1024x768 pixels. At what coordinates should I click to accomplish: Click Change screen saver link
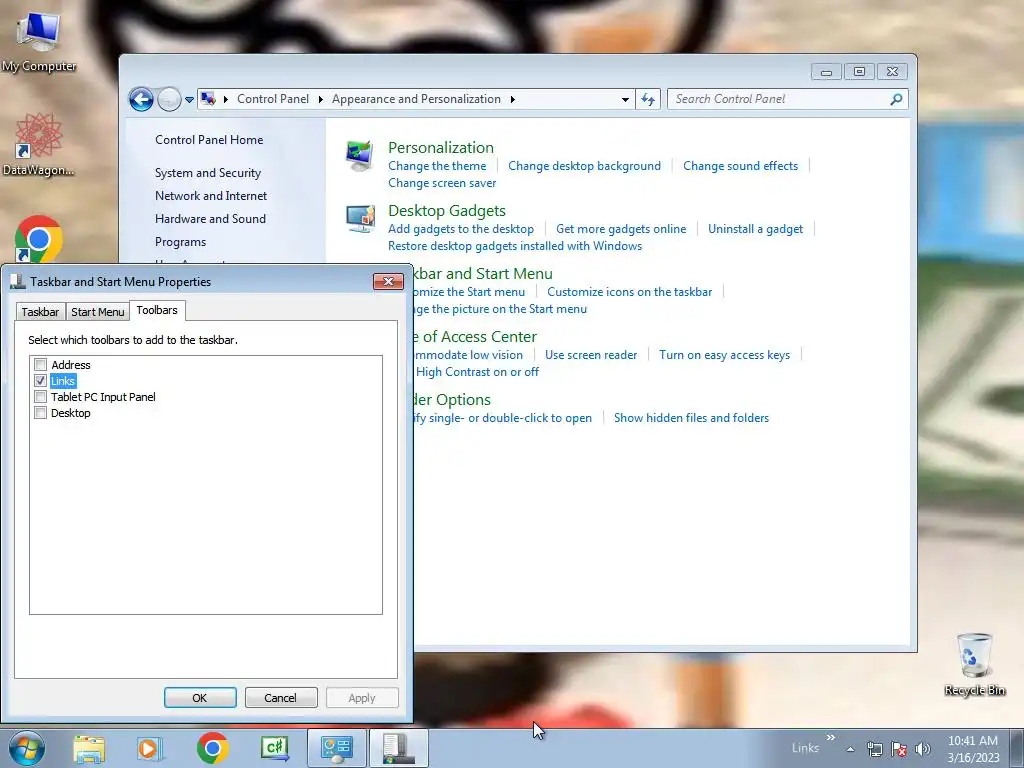pos(442,183)
